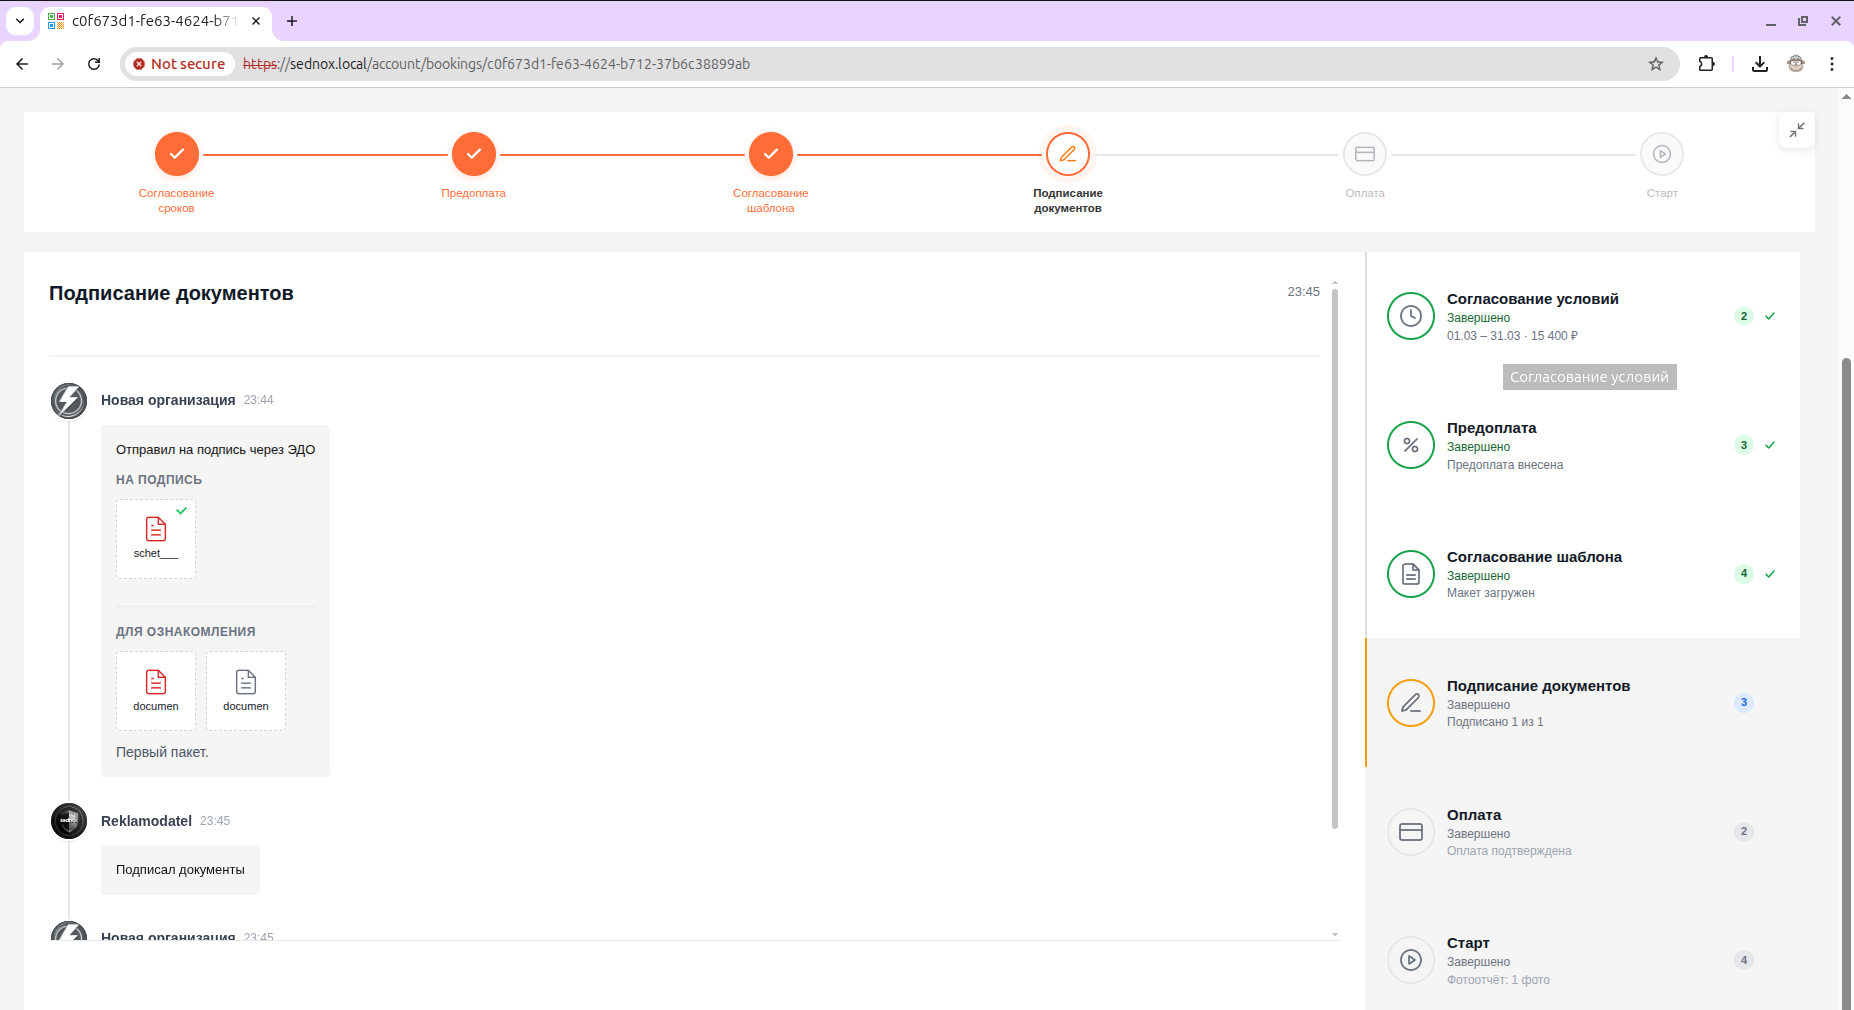Click the green checkmark beside Согласование условий
1854x1010 pixels.
coord(1770,316)
